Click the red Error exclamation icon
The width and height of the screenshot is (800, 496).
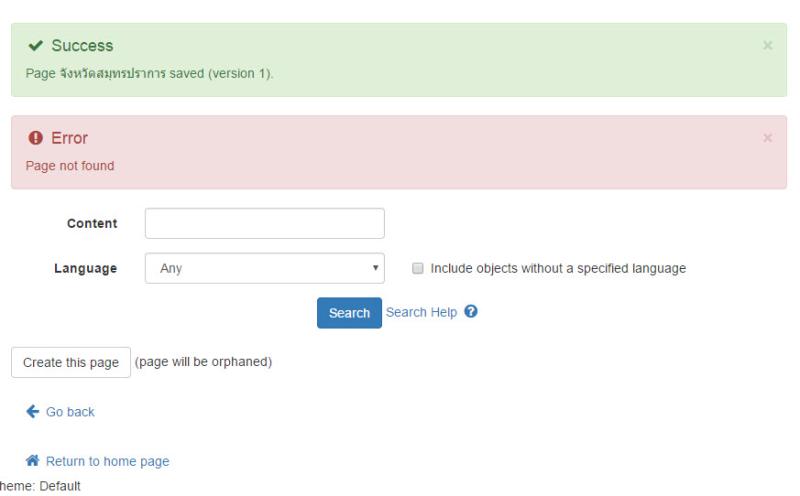point(35,138)
